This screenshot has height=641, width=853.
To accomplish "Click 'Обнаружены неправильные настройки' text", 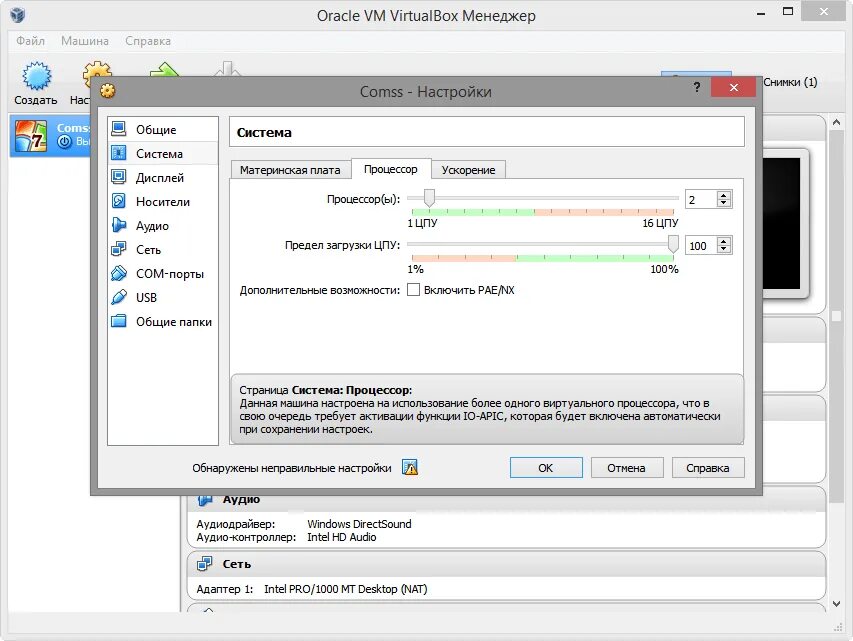I will pyautogui.click(x=292, y=468).
